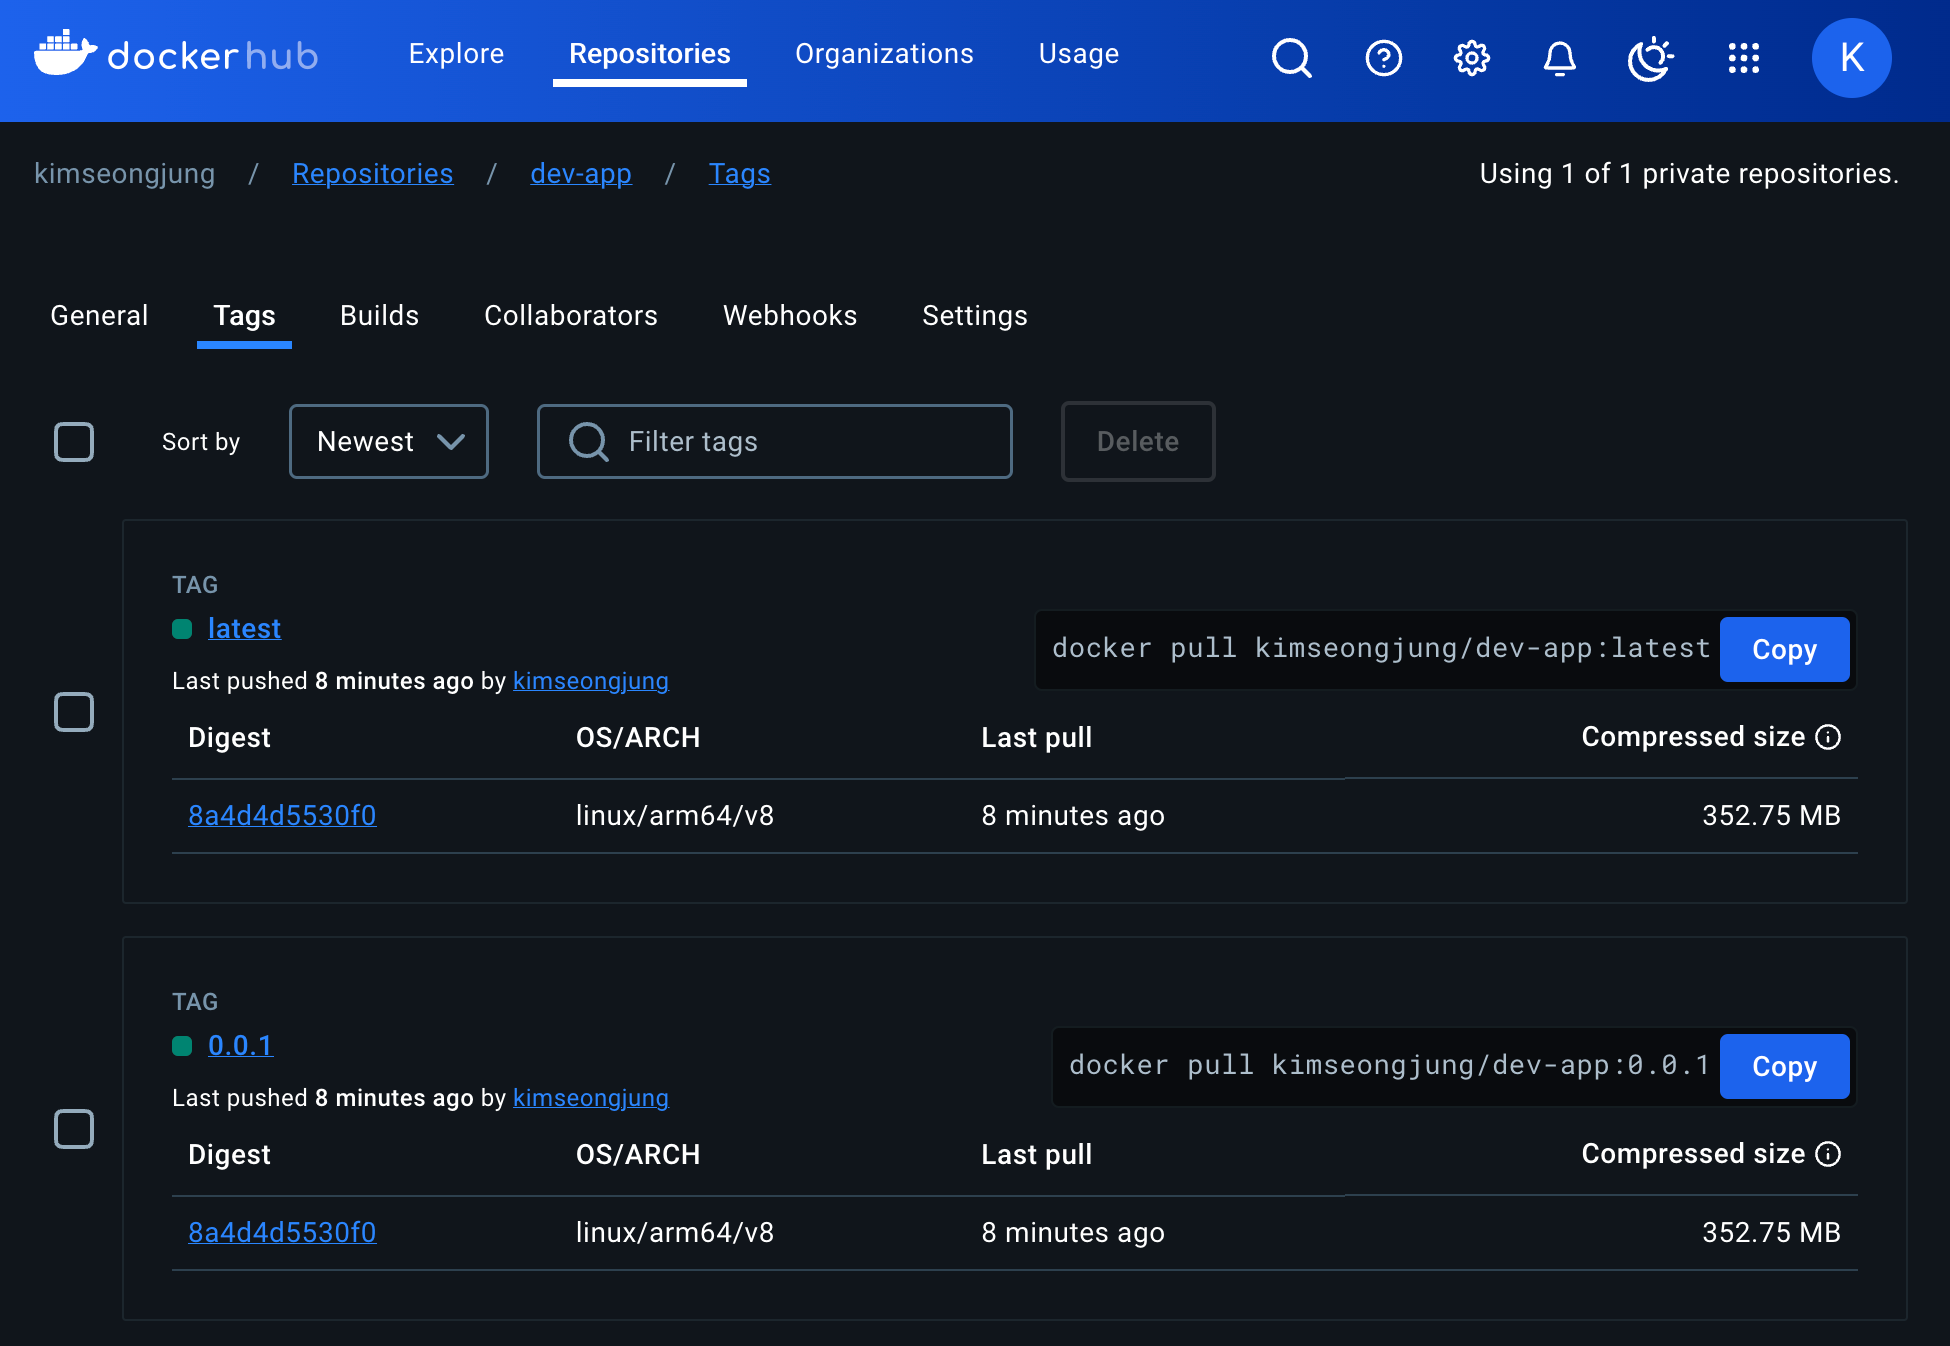The height and width of the screenshot is (1346, 1950).
Task: Open the search icon in header
Action: 1291,58
